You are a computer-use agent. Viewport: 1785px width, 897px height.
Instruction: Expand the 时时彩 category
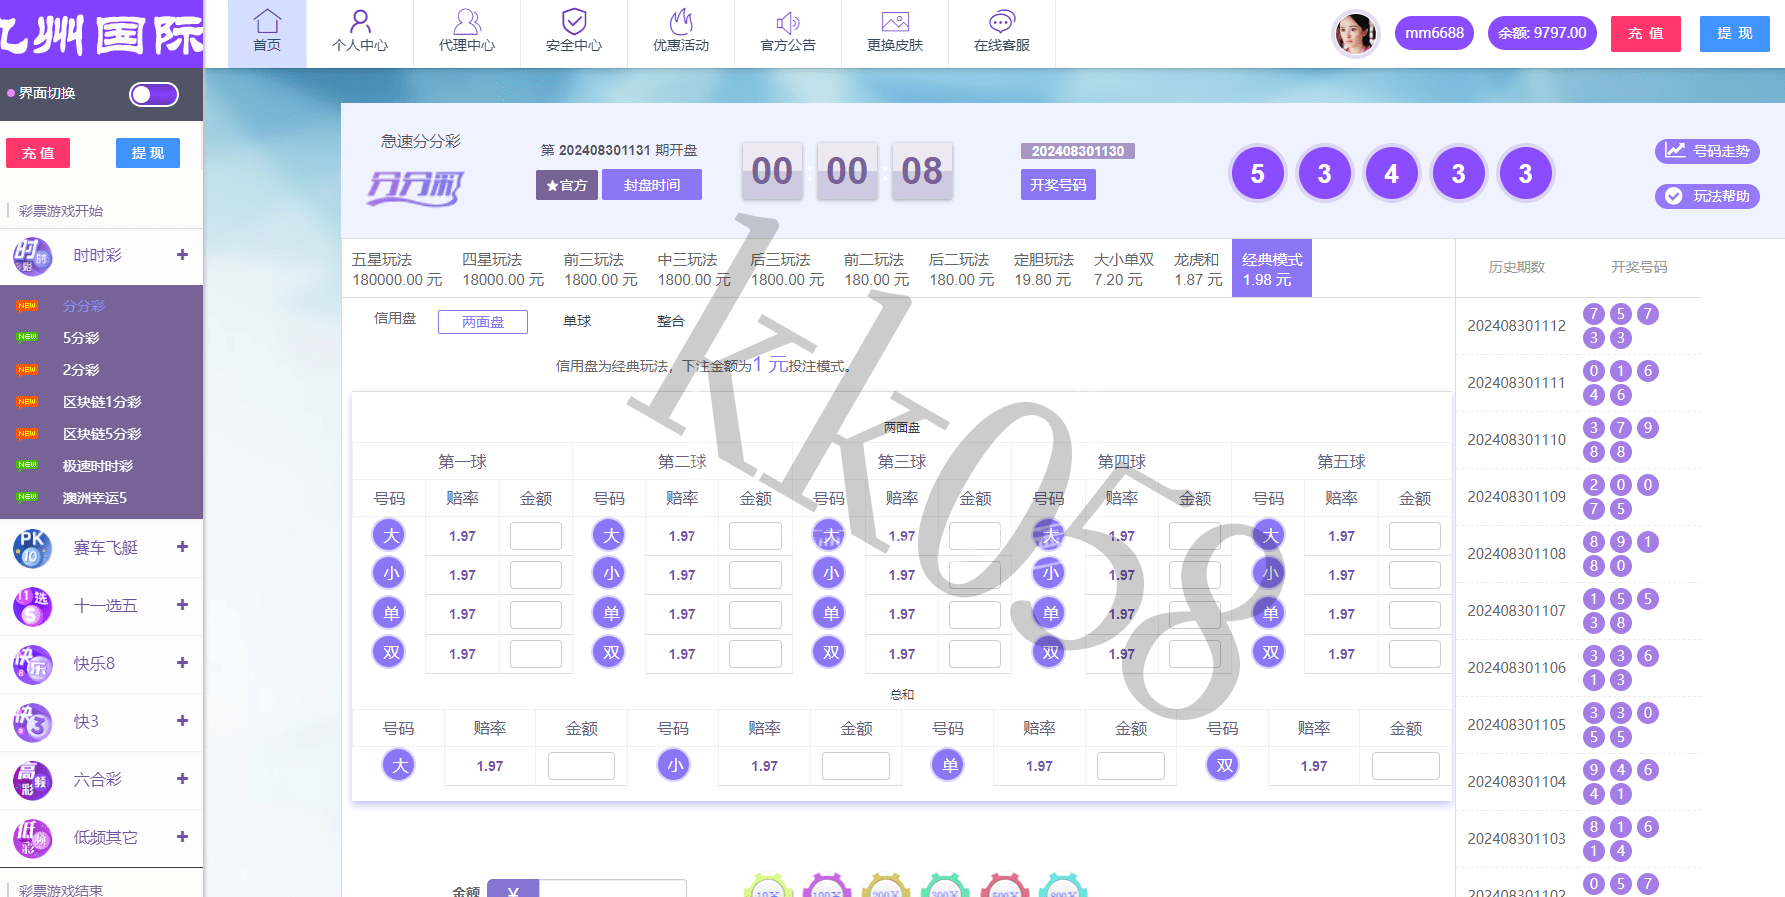point(182,255)
